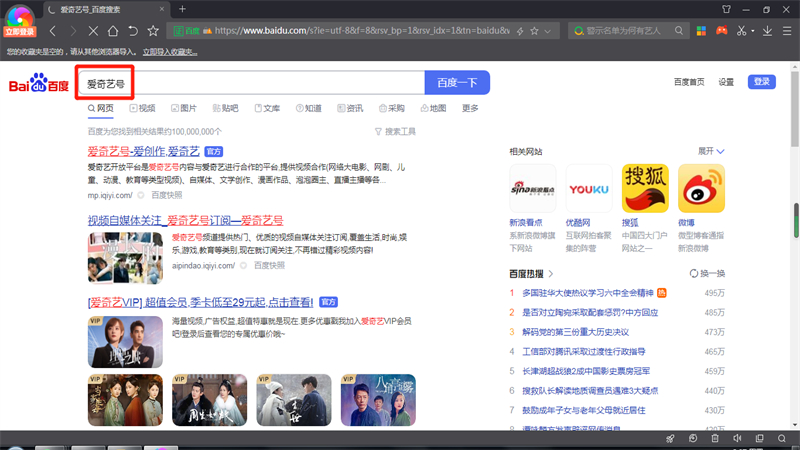Click the 微博 site icon
The height and width of the screenshot is (450, 800).
pos(702,188)
